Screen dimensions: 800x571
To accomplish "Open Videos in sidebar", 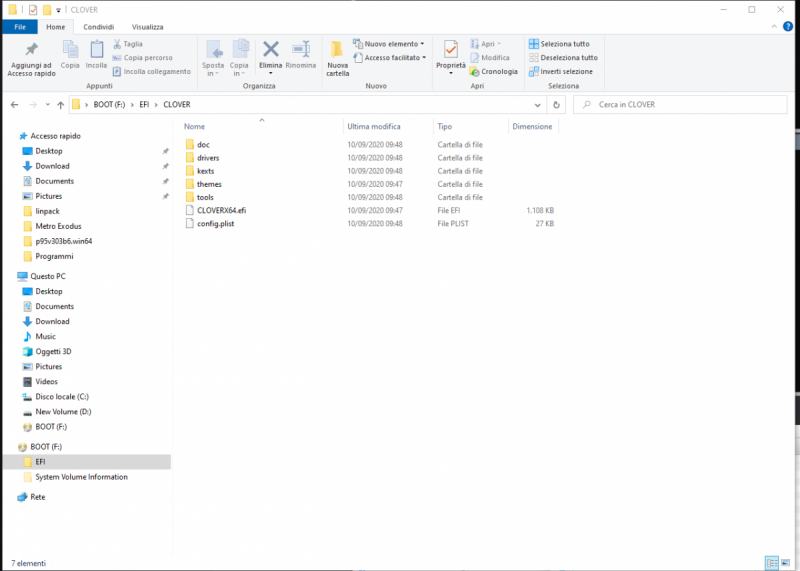I will click(46, 382).
